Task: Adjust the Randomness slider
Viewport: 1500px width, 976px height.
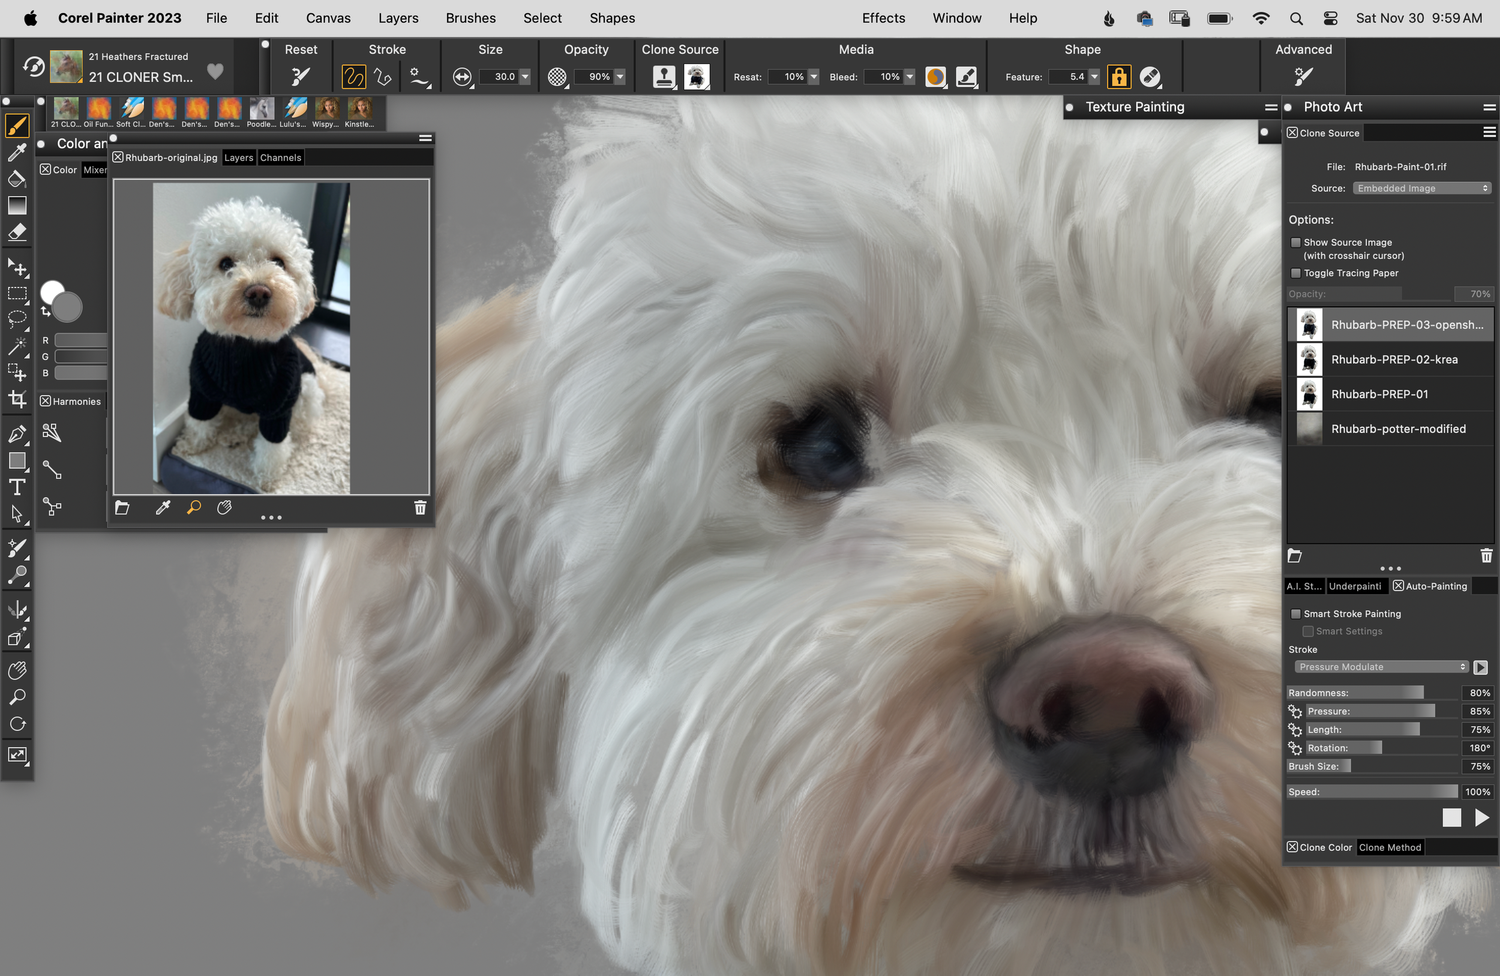Action: click(x=1372, y=692)
